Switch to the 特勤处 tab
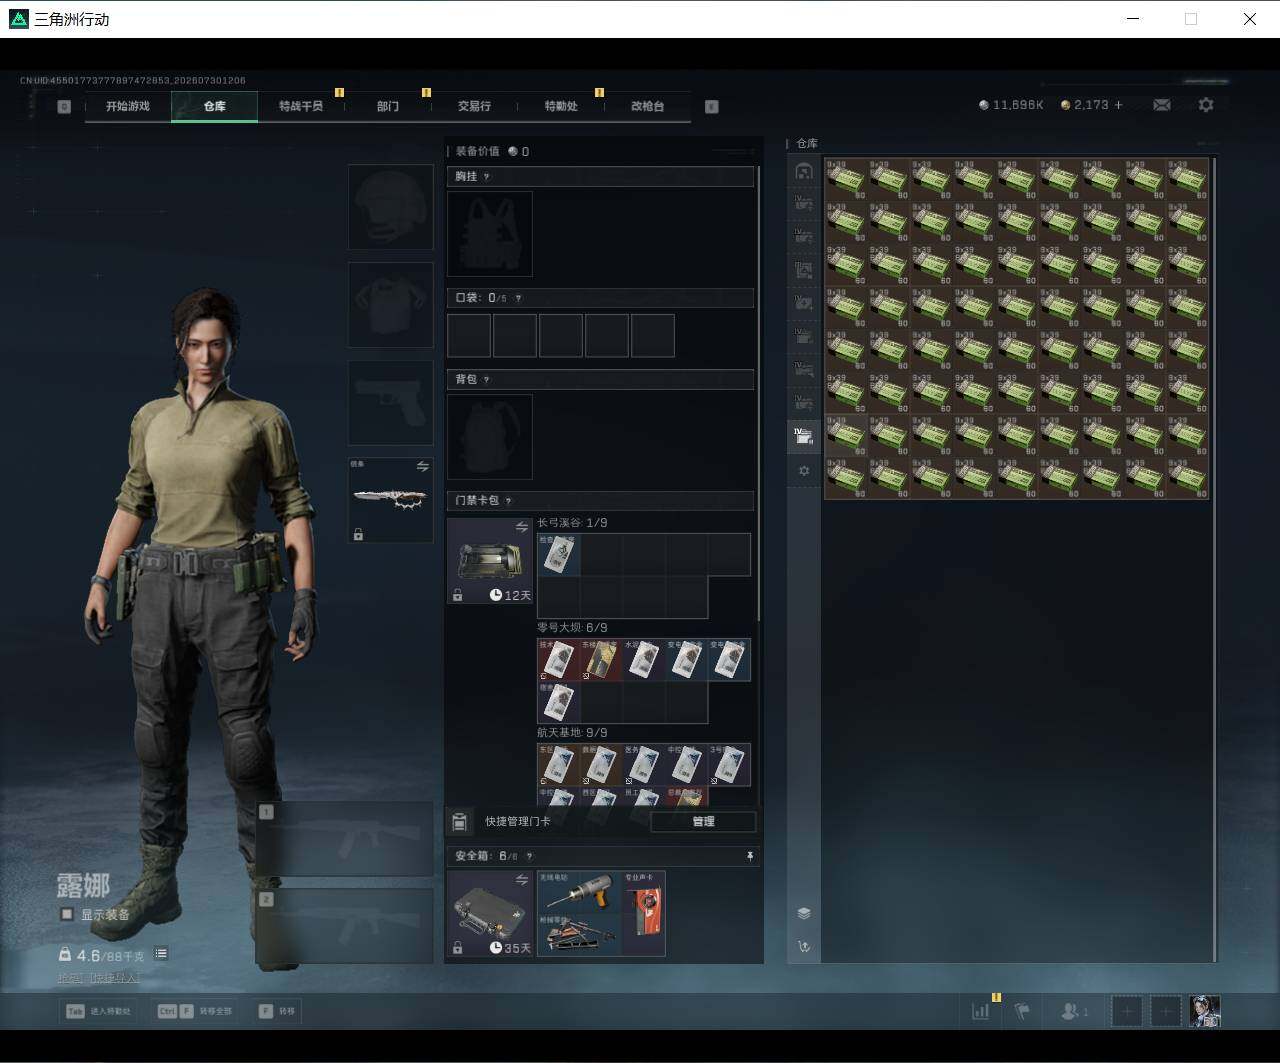Viewport: 1280px width, 1063px height. click(561, 106)
